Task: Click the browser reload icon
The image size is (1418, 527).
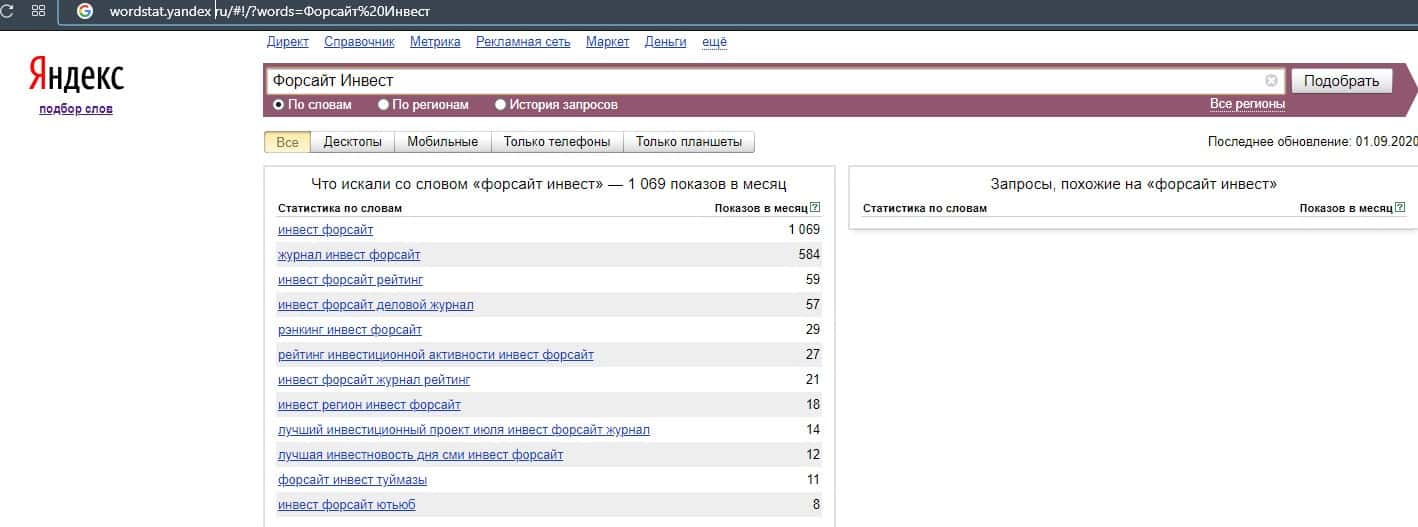Action: (7, 11)
